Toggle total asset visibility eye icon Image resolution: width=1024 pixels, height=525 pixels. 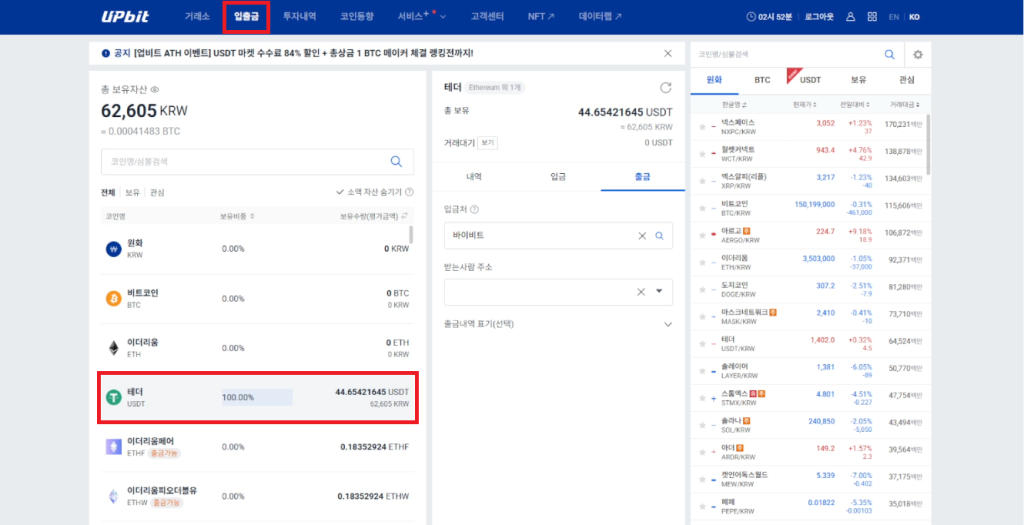click(x=155, y=89)
